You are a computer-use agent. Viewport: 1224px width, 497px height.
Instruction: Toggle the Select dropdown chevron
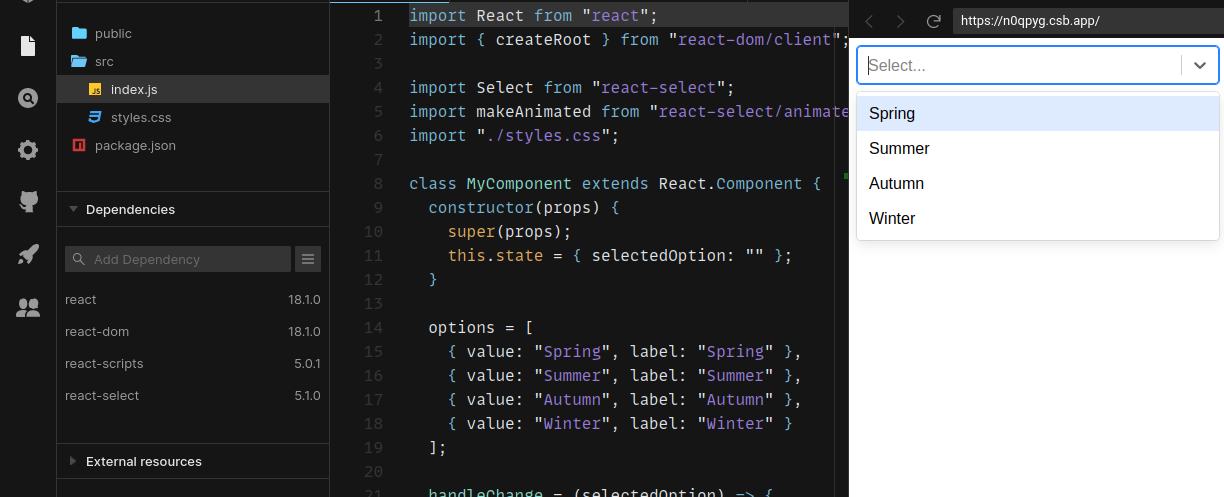1200,65
